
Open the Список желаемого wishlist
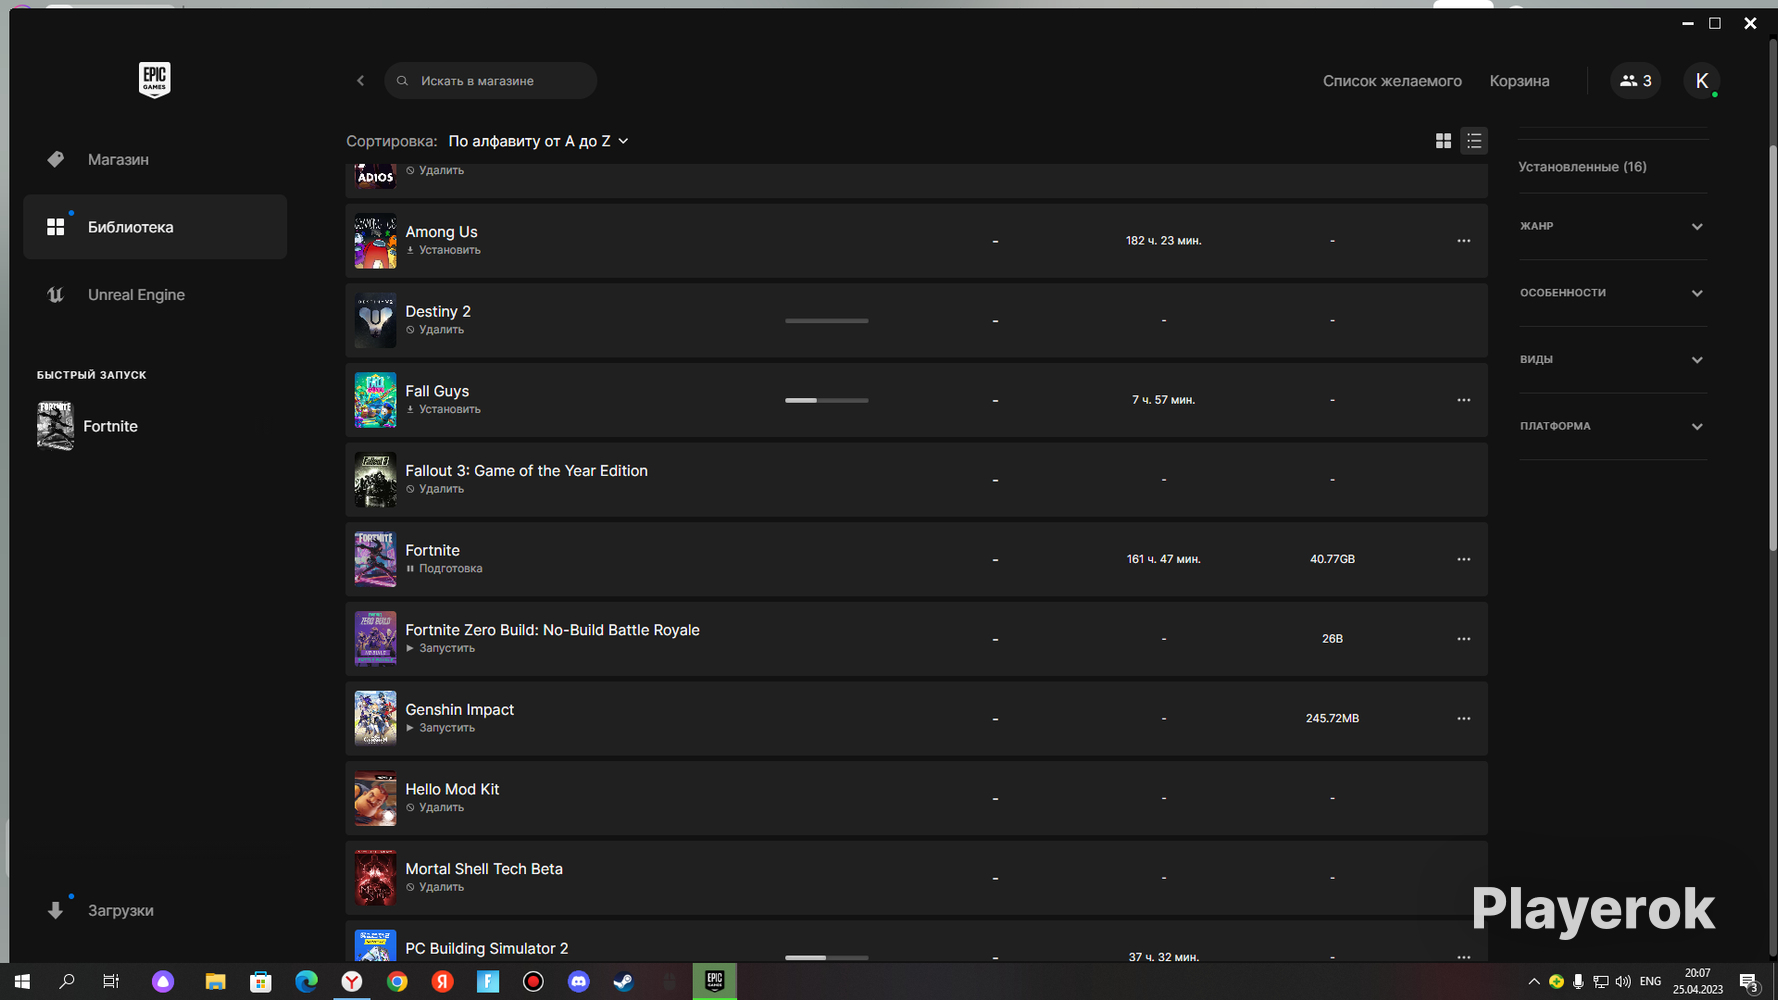coord(1392,81)
